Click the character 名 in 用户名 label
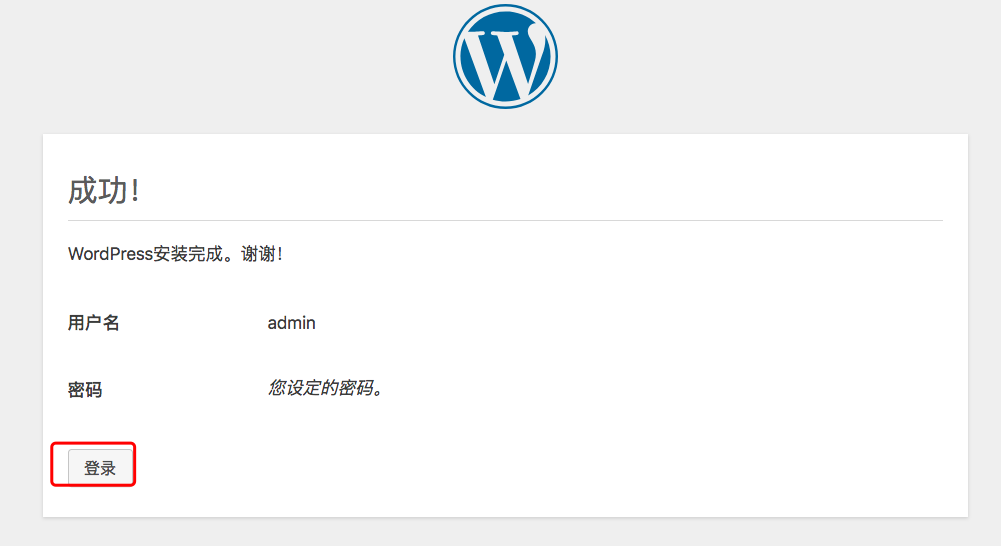The height and width of the screenshot is (546, 1001). tap(111, 323)
